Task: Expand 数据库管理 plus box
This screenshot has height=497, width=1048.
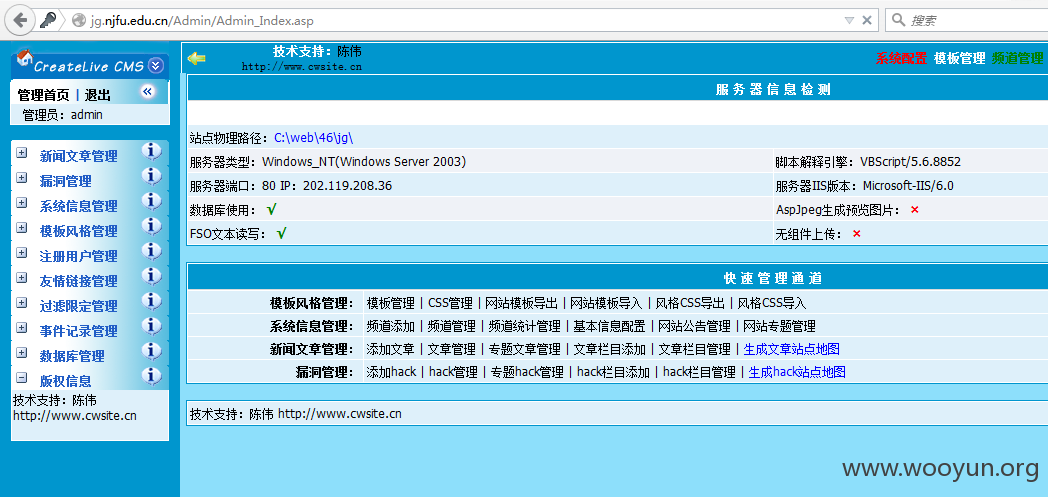Action: 21,353
